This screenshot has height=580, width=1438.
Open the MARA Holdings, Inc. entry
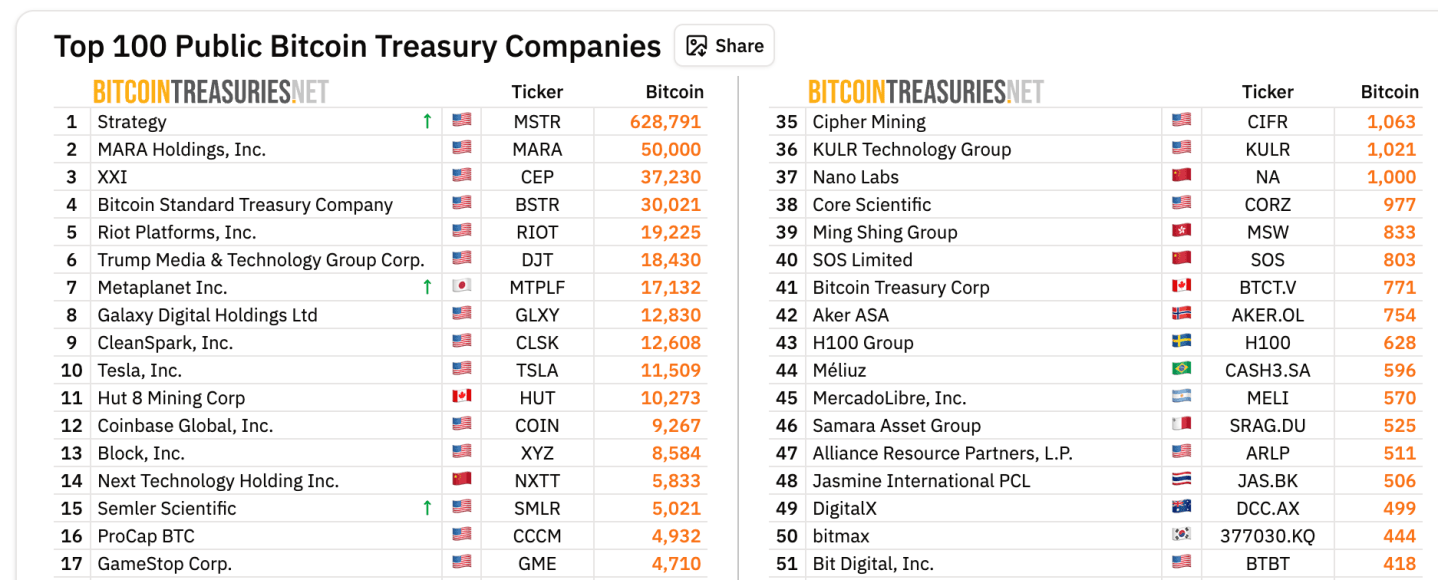point(181,150)
